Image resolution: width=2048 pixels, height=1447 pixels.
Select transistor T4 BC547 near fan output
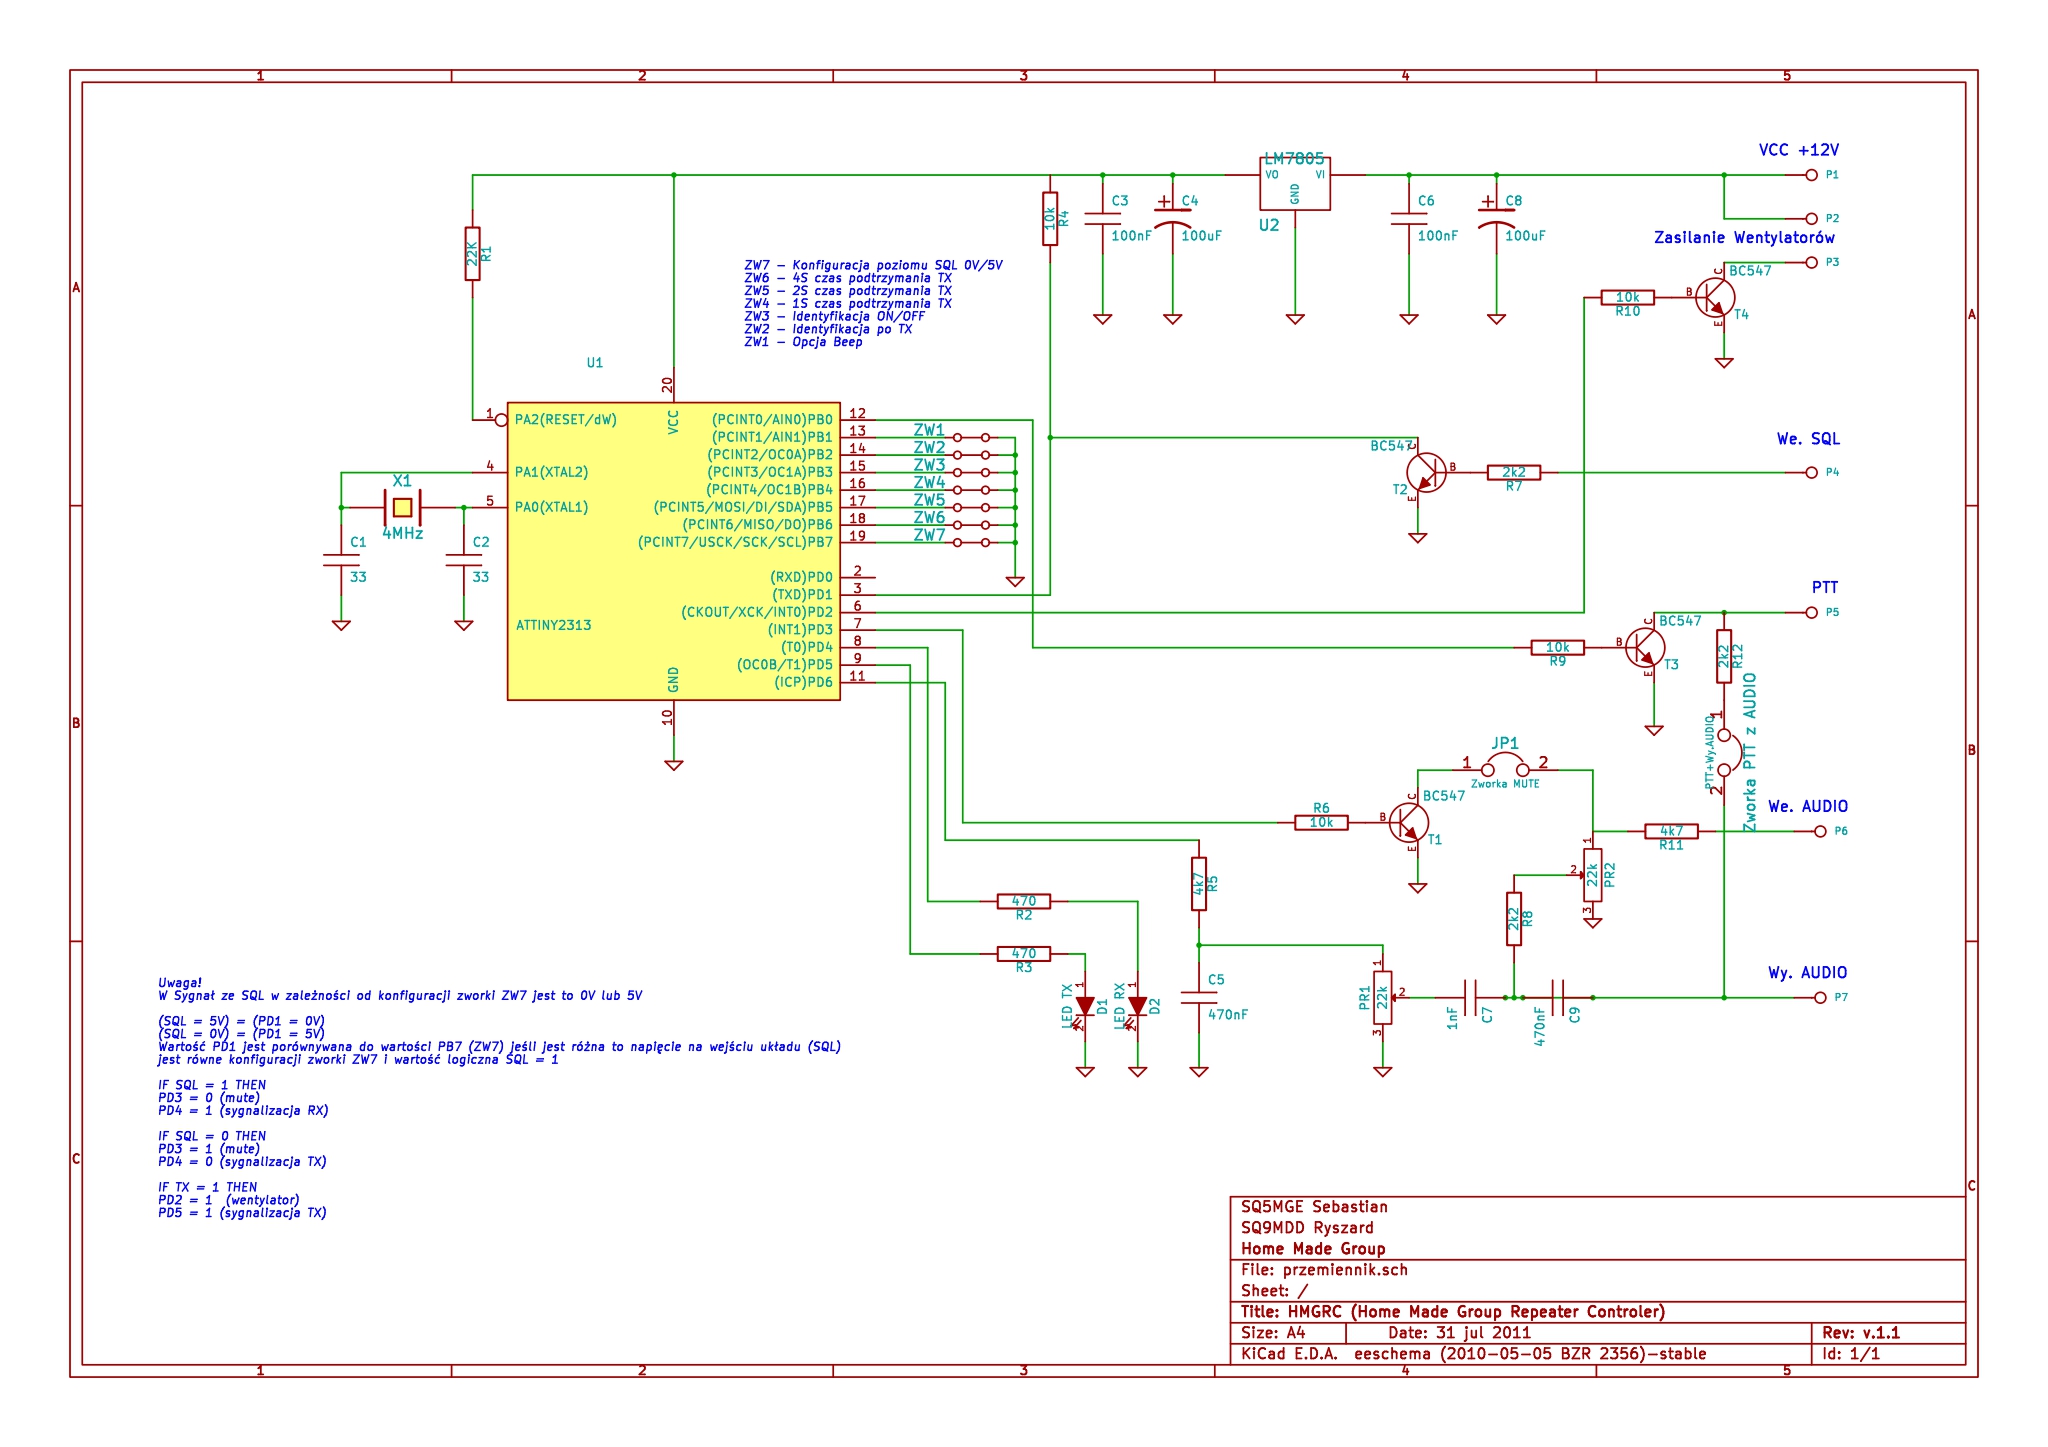coord(1715,297)
